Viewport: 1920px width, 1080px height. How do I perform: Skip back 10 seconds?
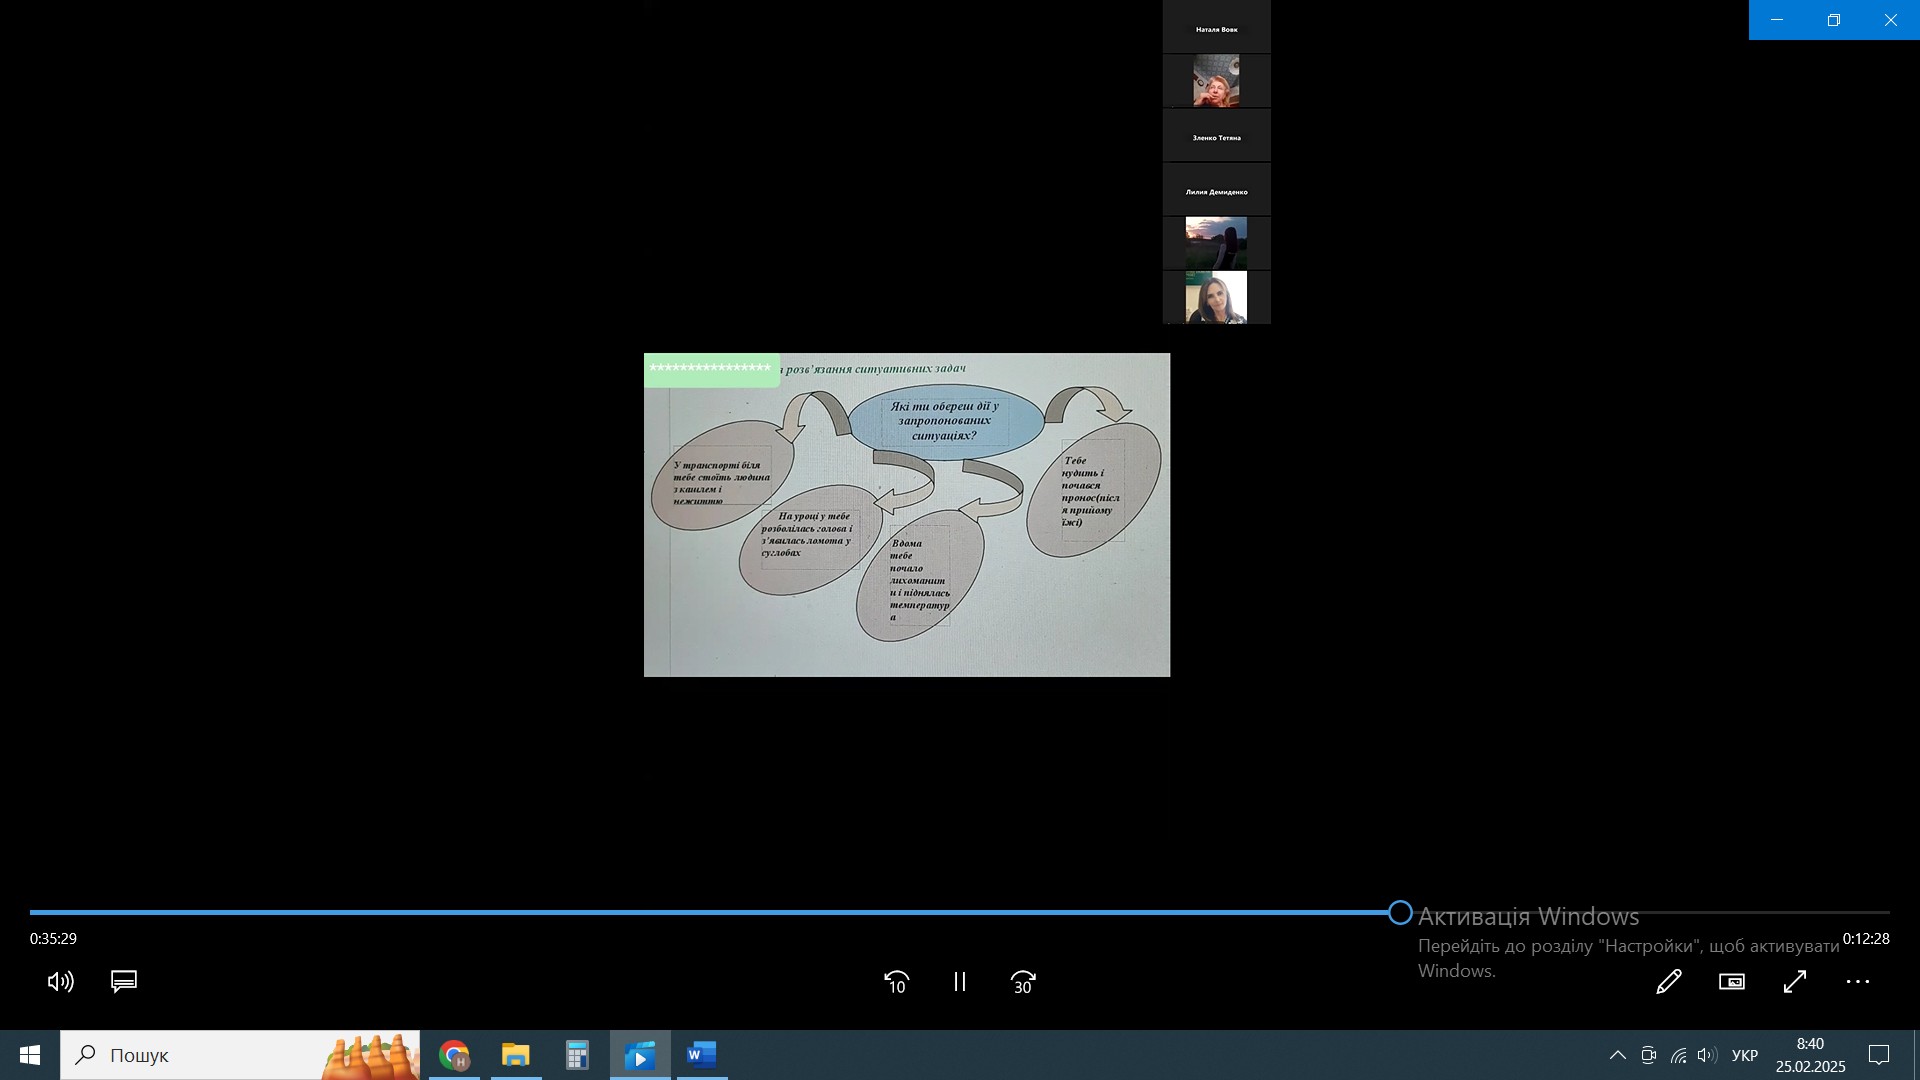(x=896, y=982)
